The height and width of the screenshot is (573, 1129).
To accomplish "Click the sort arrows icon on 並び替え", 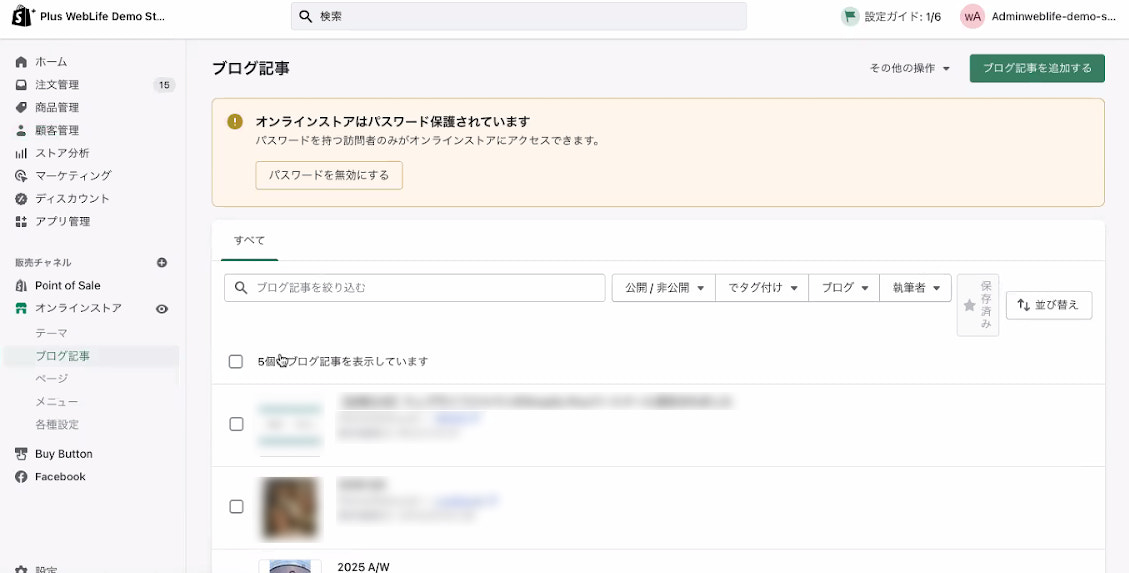I will 1023,305.
